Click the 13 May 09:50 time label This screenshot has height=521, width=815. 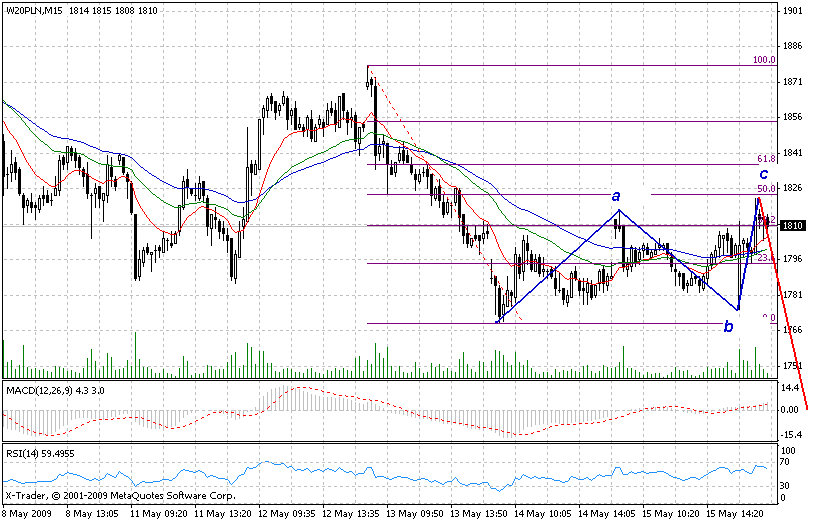point(416,514)
